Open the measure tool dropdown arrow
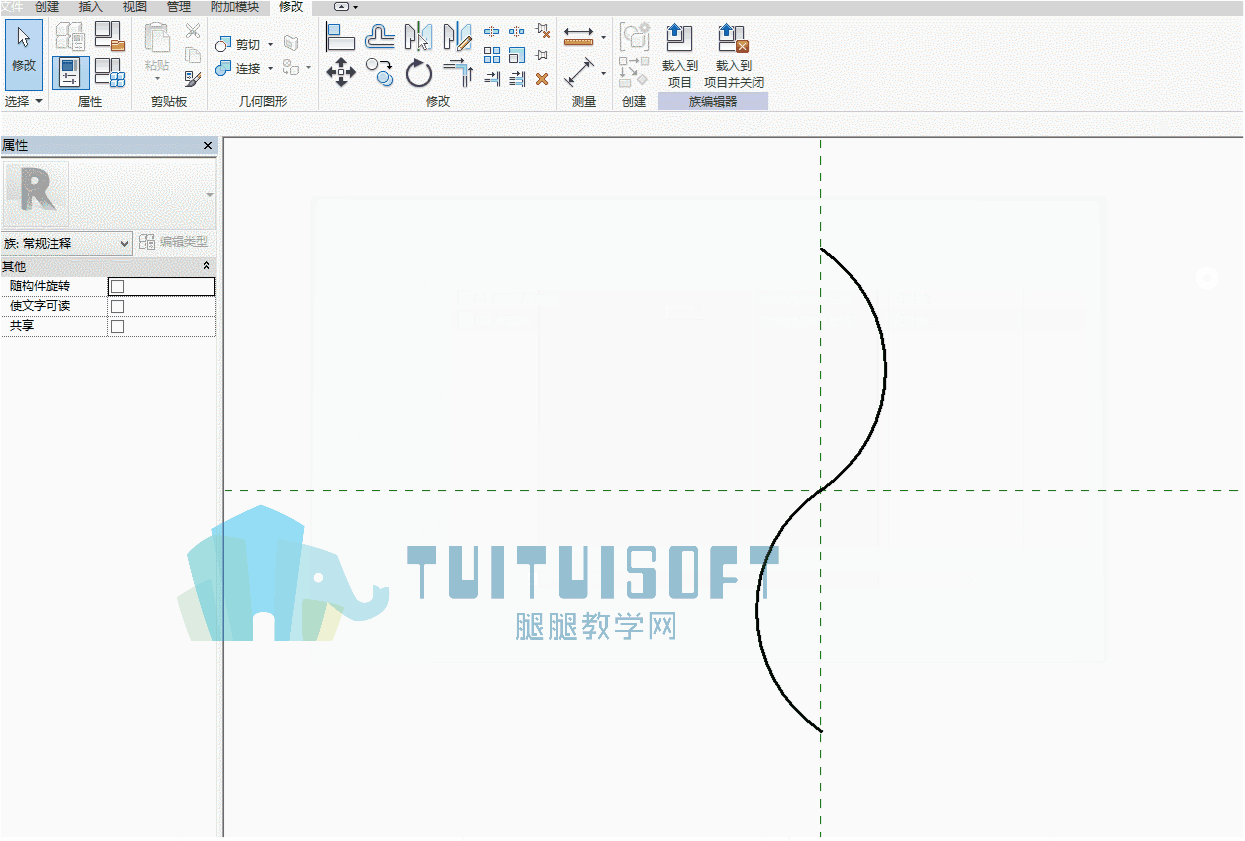Screen dimensions: 1245x841 603,38
